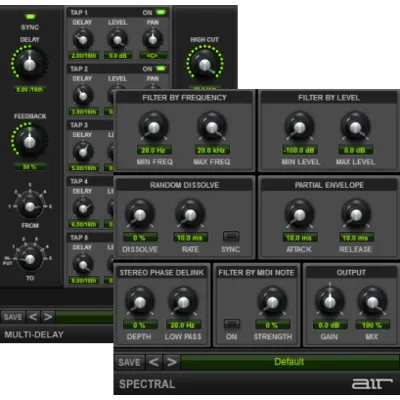
Task: Click the 20.0 kHz MAX FREQ value field
Action: (212, 150)
